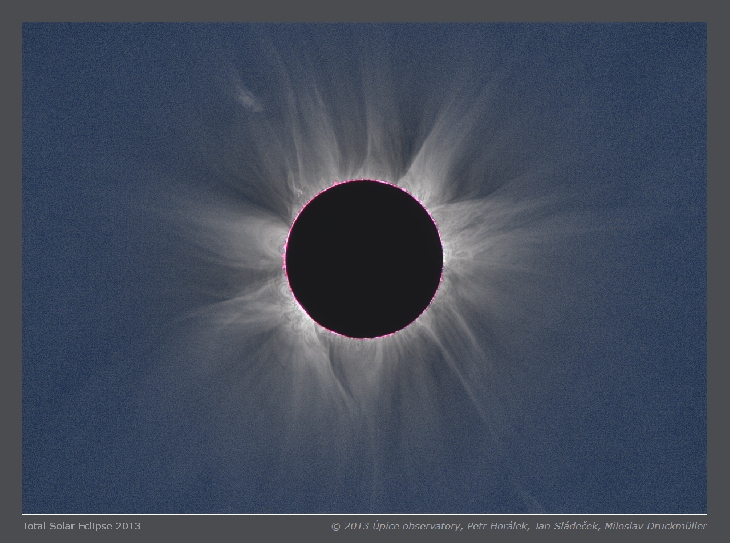The height and width of the screenshot is (543, 730).
Task: Click the white line above the caption
Action: point(364,515)
